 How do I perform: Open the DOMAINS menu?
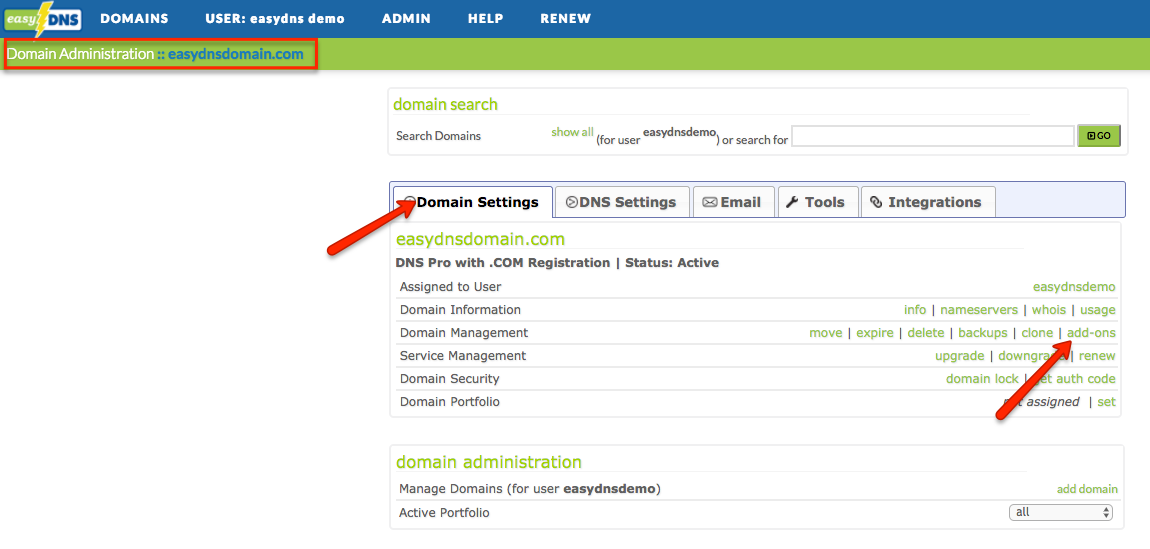(134, 19)
